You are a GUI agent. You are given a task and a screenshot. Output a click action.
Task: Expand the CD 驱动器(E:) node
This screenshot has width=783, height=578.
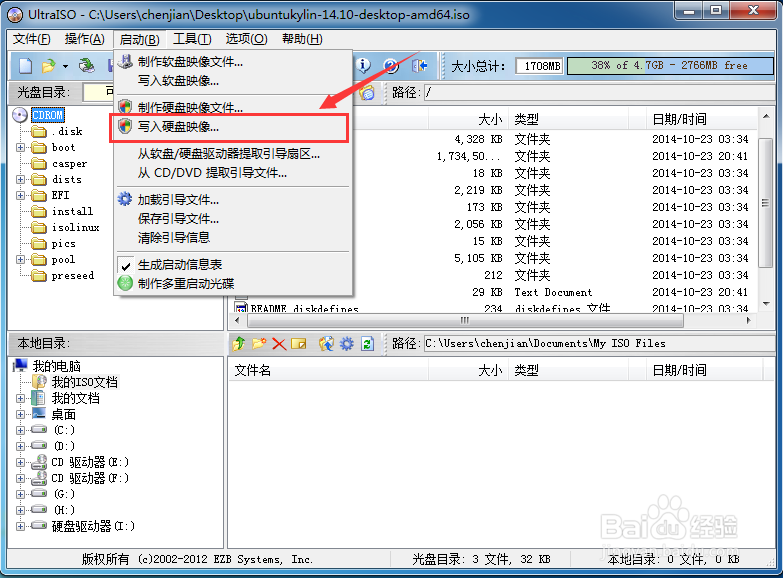tap(20, 462)
